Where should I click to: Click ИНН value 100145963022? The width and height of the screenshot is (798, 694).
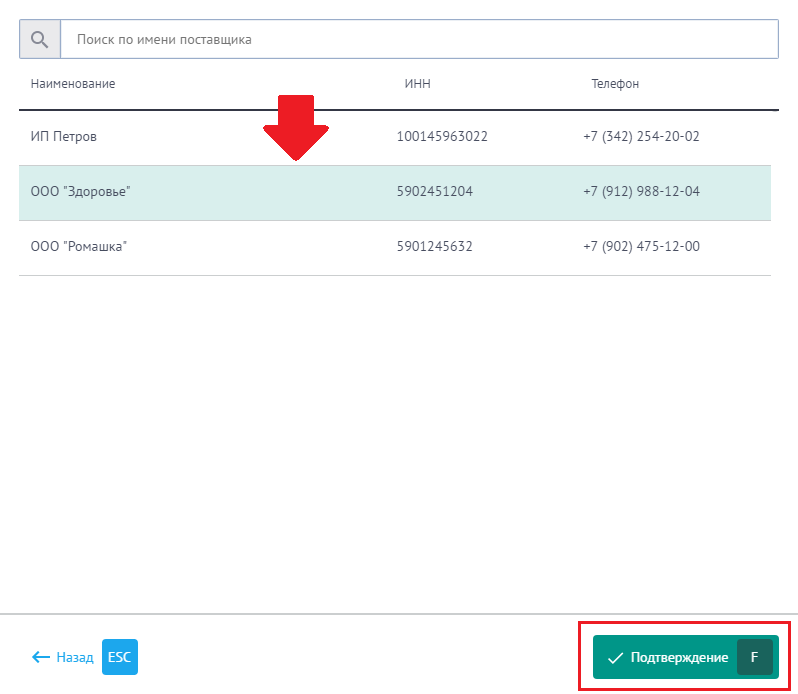pyautogui.click(x=442, y=137)
